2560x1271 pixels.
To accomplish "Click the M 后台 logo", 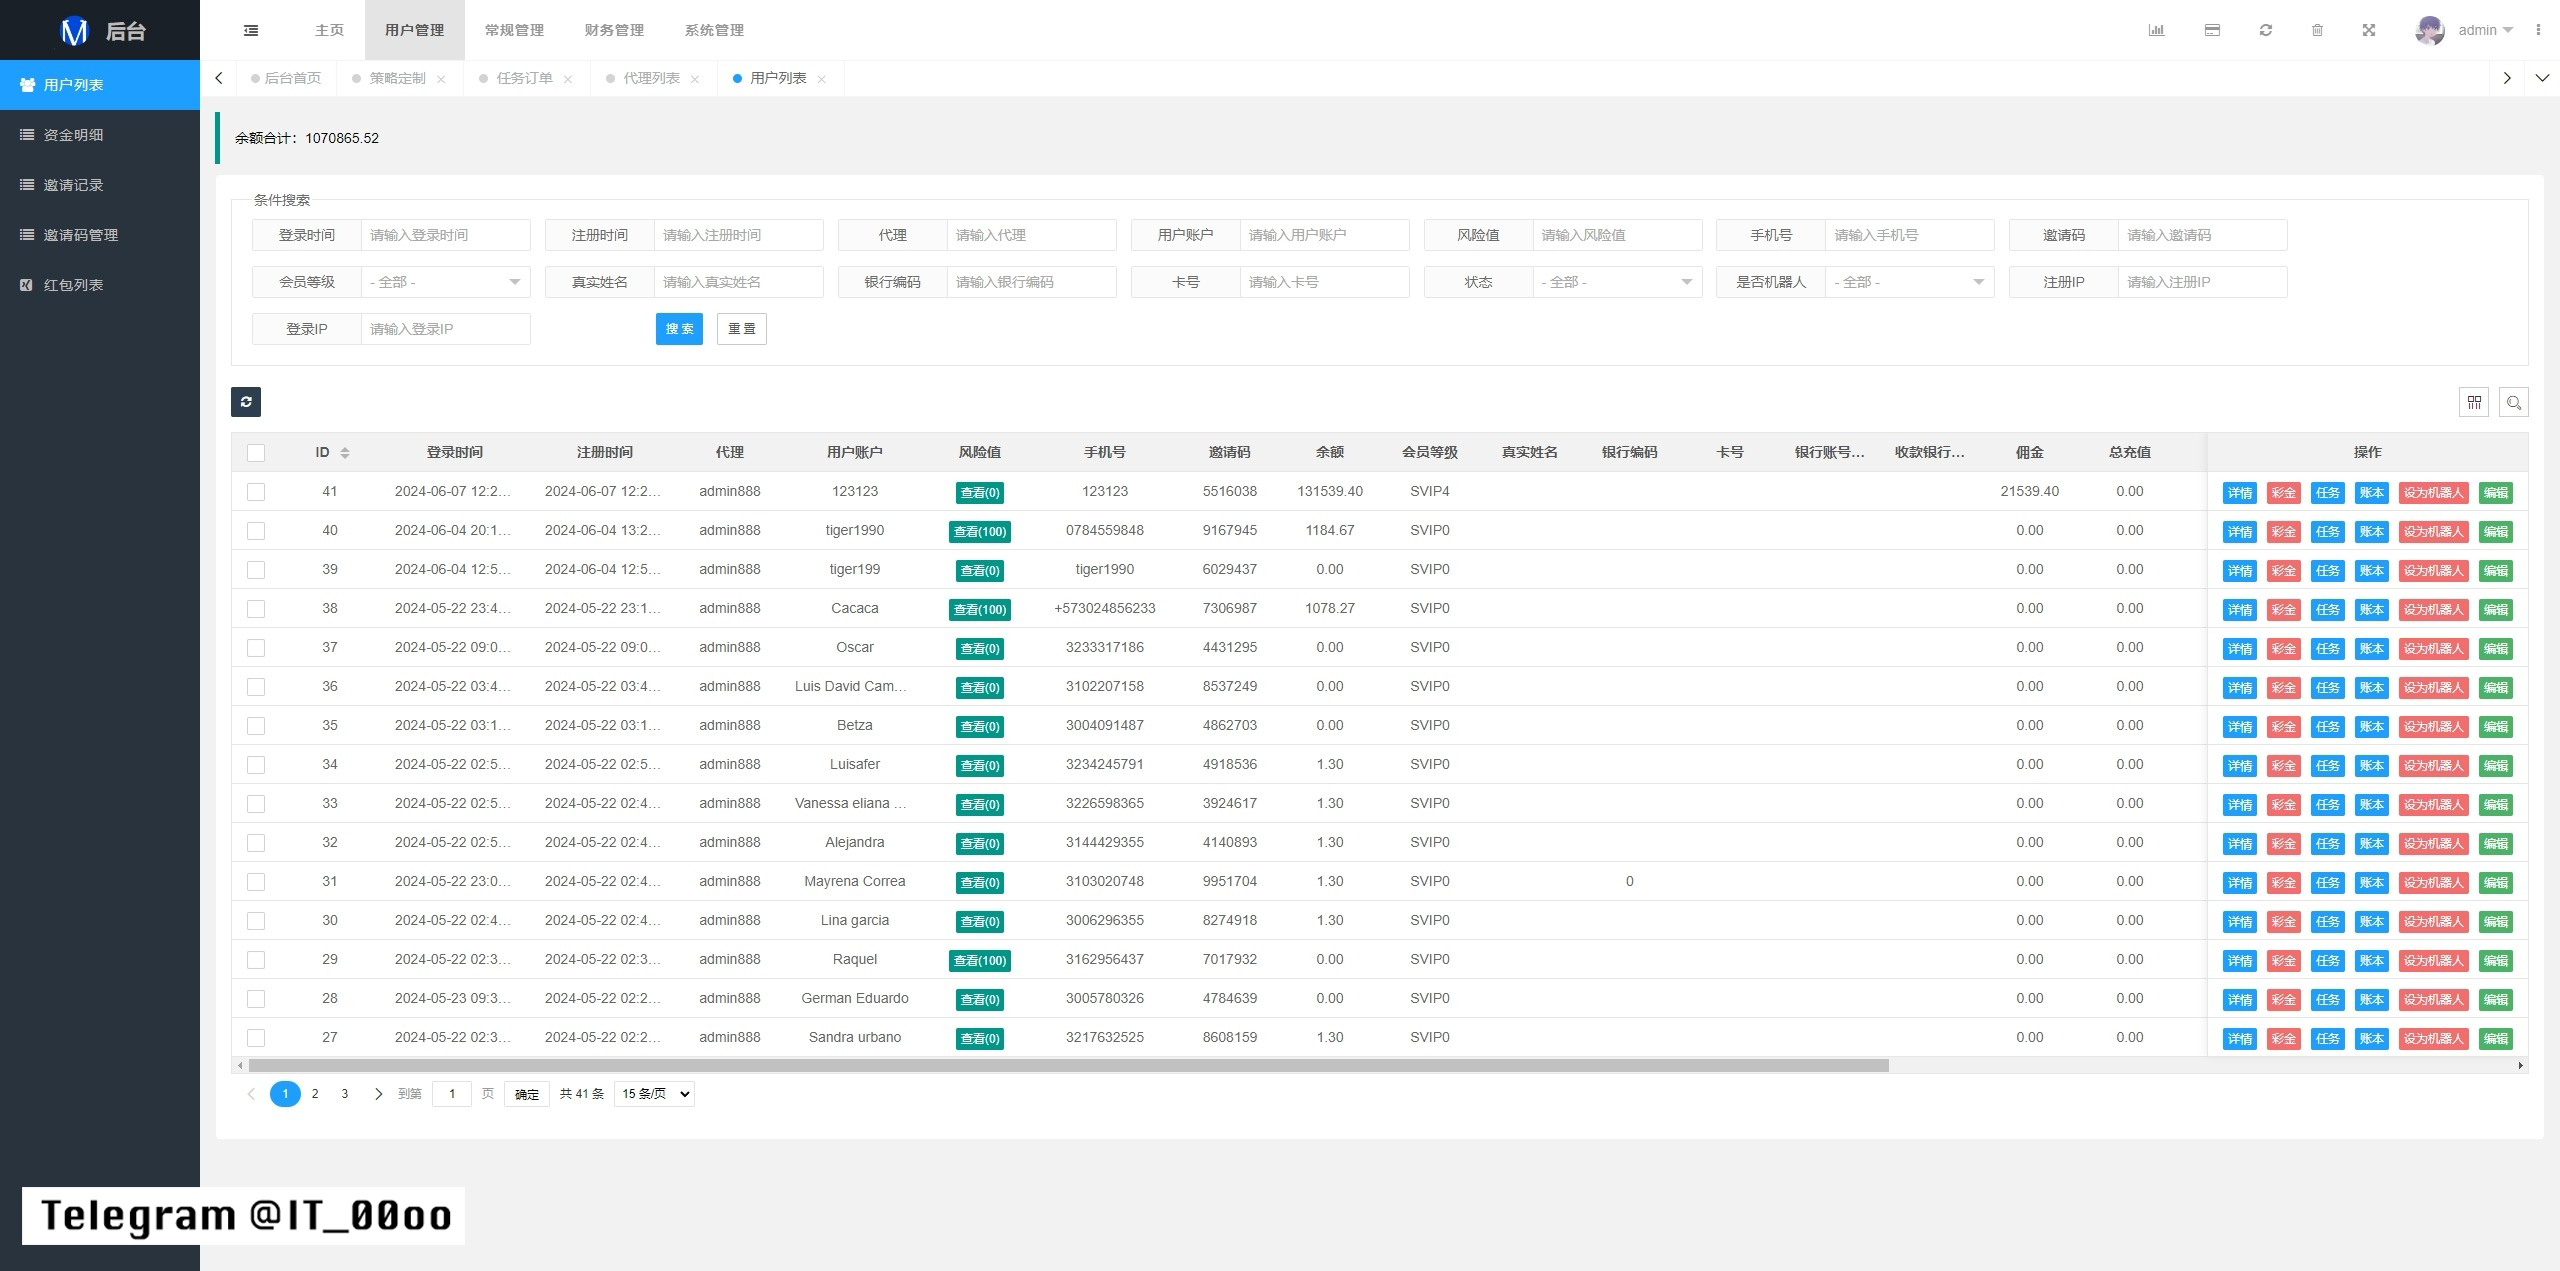I will (100, 30).
